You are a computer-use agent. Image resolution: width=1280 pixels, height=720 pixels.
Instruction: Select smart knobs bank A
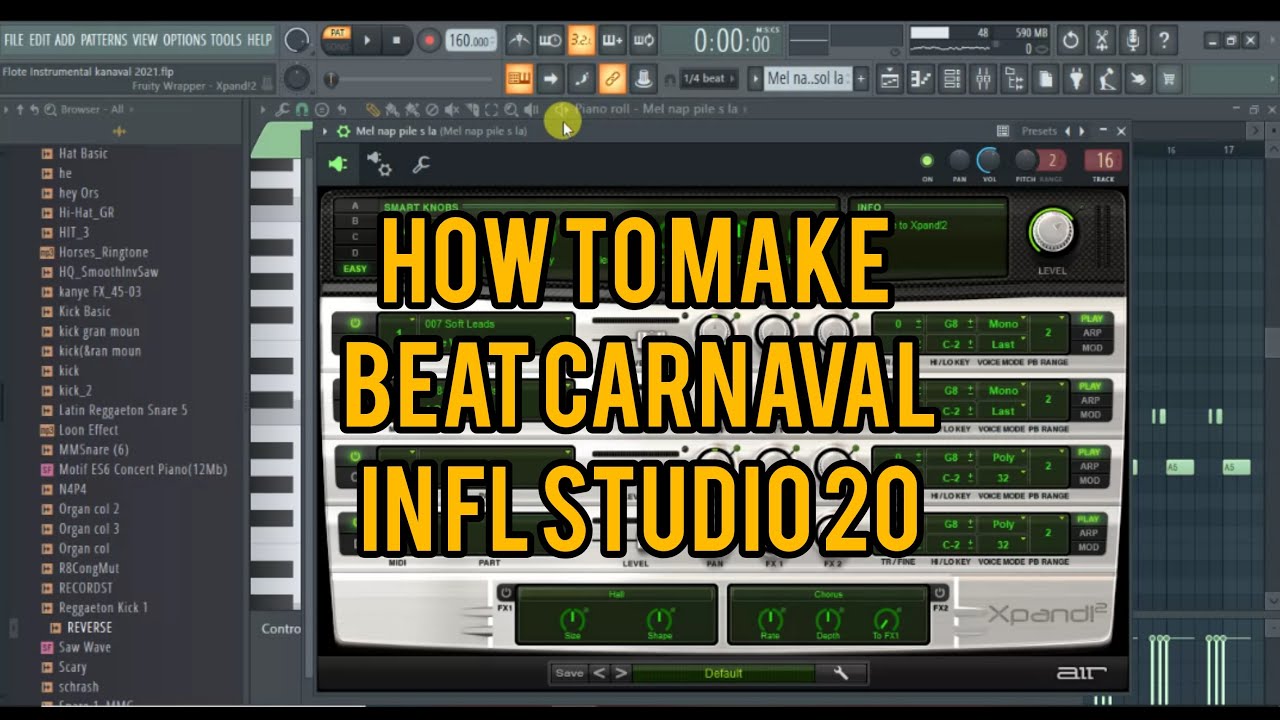[x=355, y=206]
